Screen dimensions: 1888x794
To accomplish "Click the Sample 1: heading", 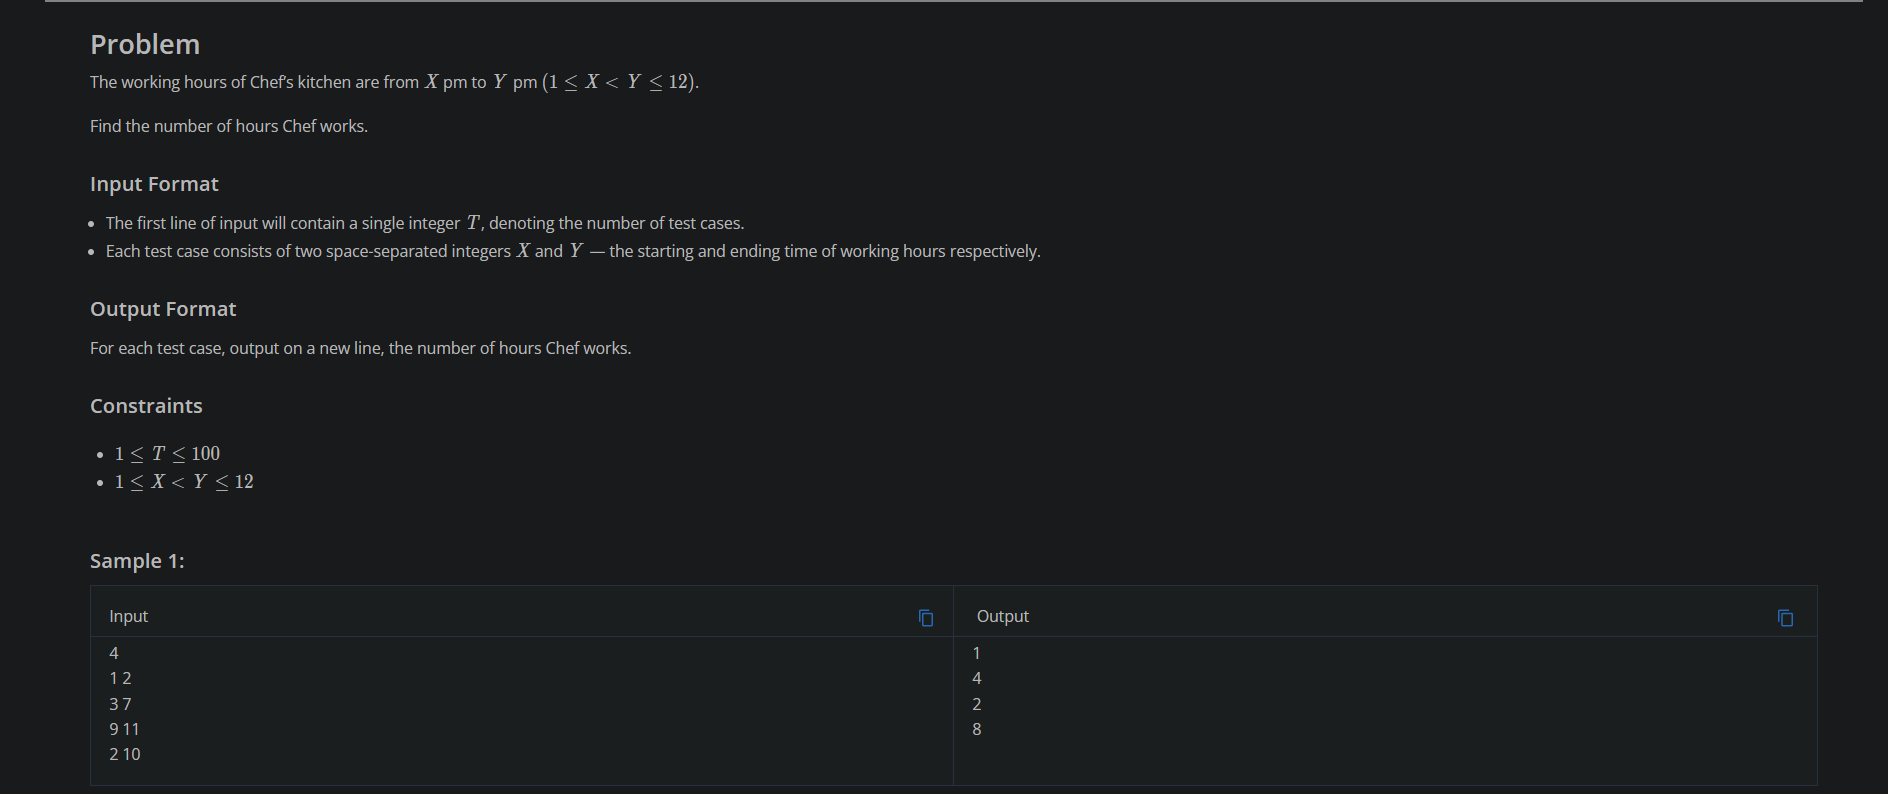I will click(137, 561).
